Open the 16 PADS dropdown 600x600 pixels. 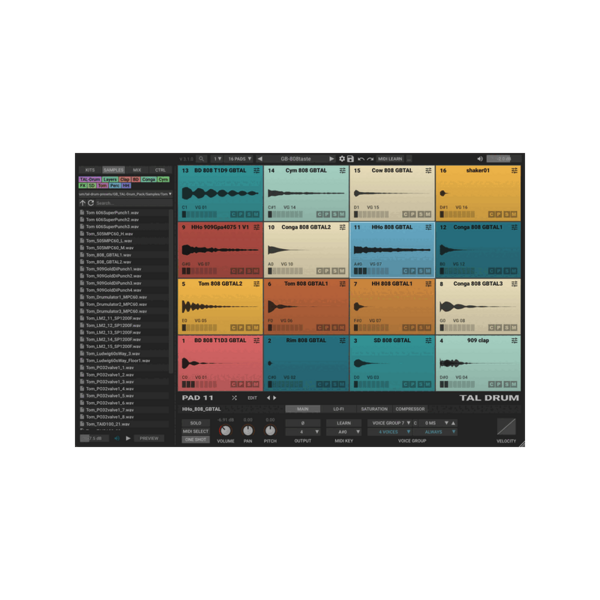[x=240, y=159]
